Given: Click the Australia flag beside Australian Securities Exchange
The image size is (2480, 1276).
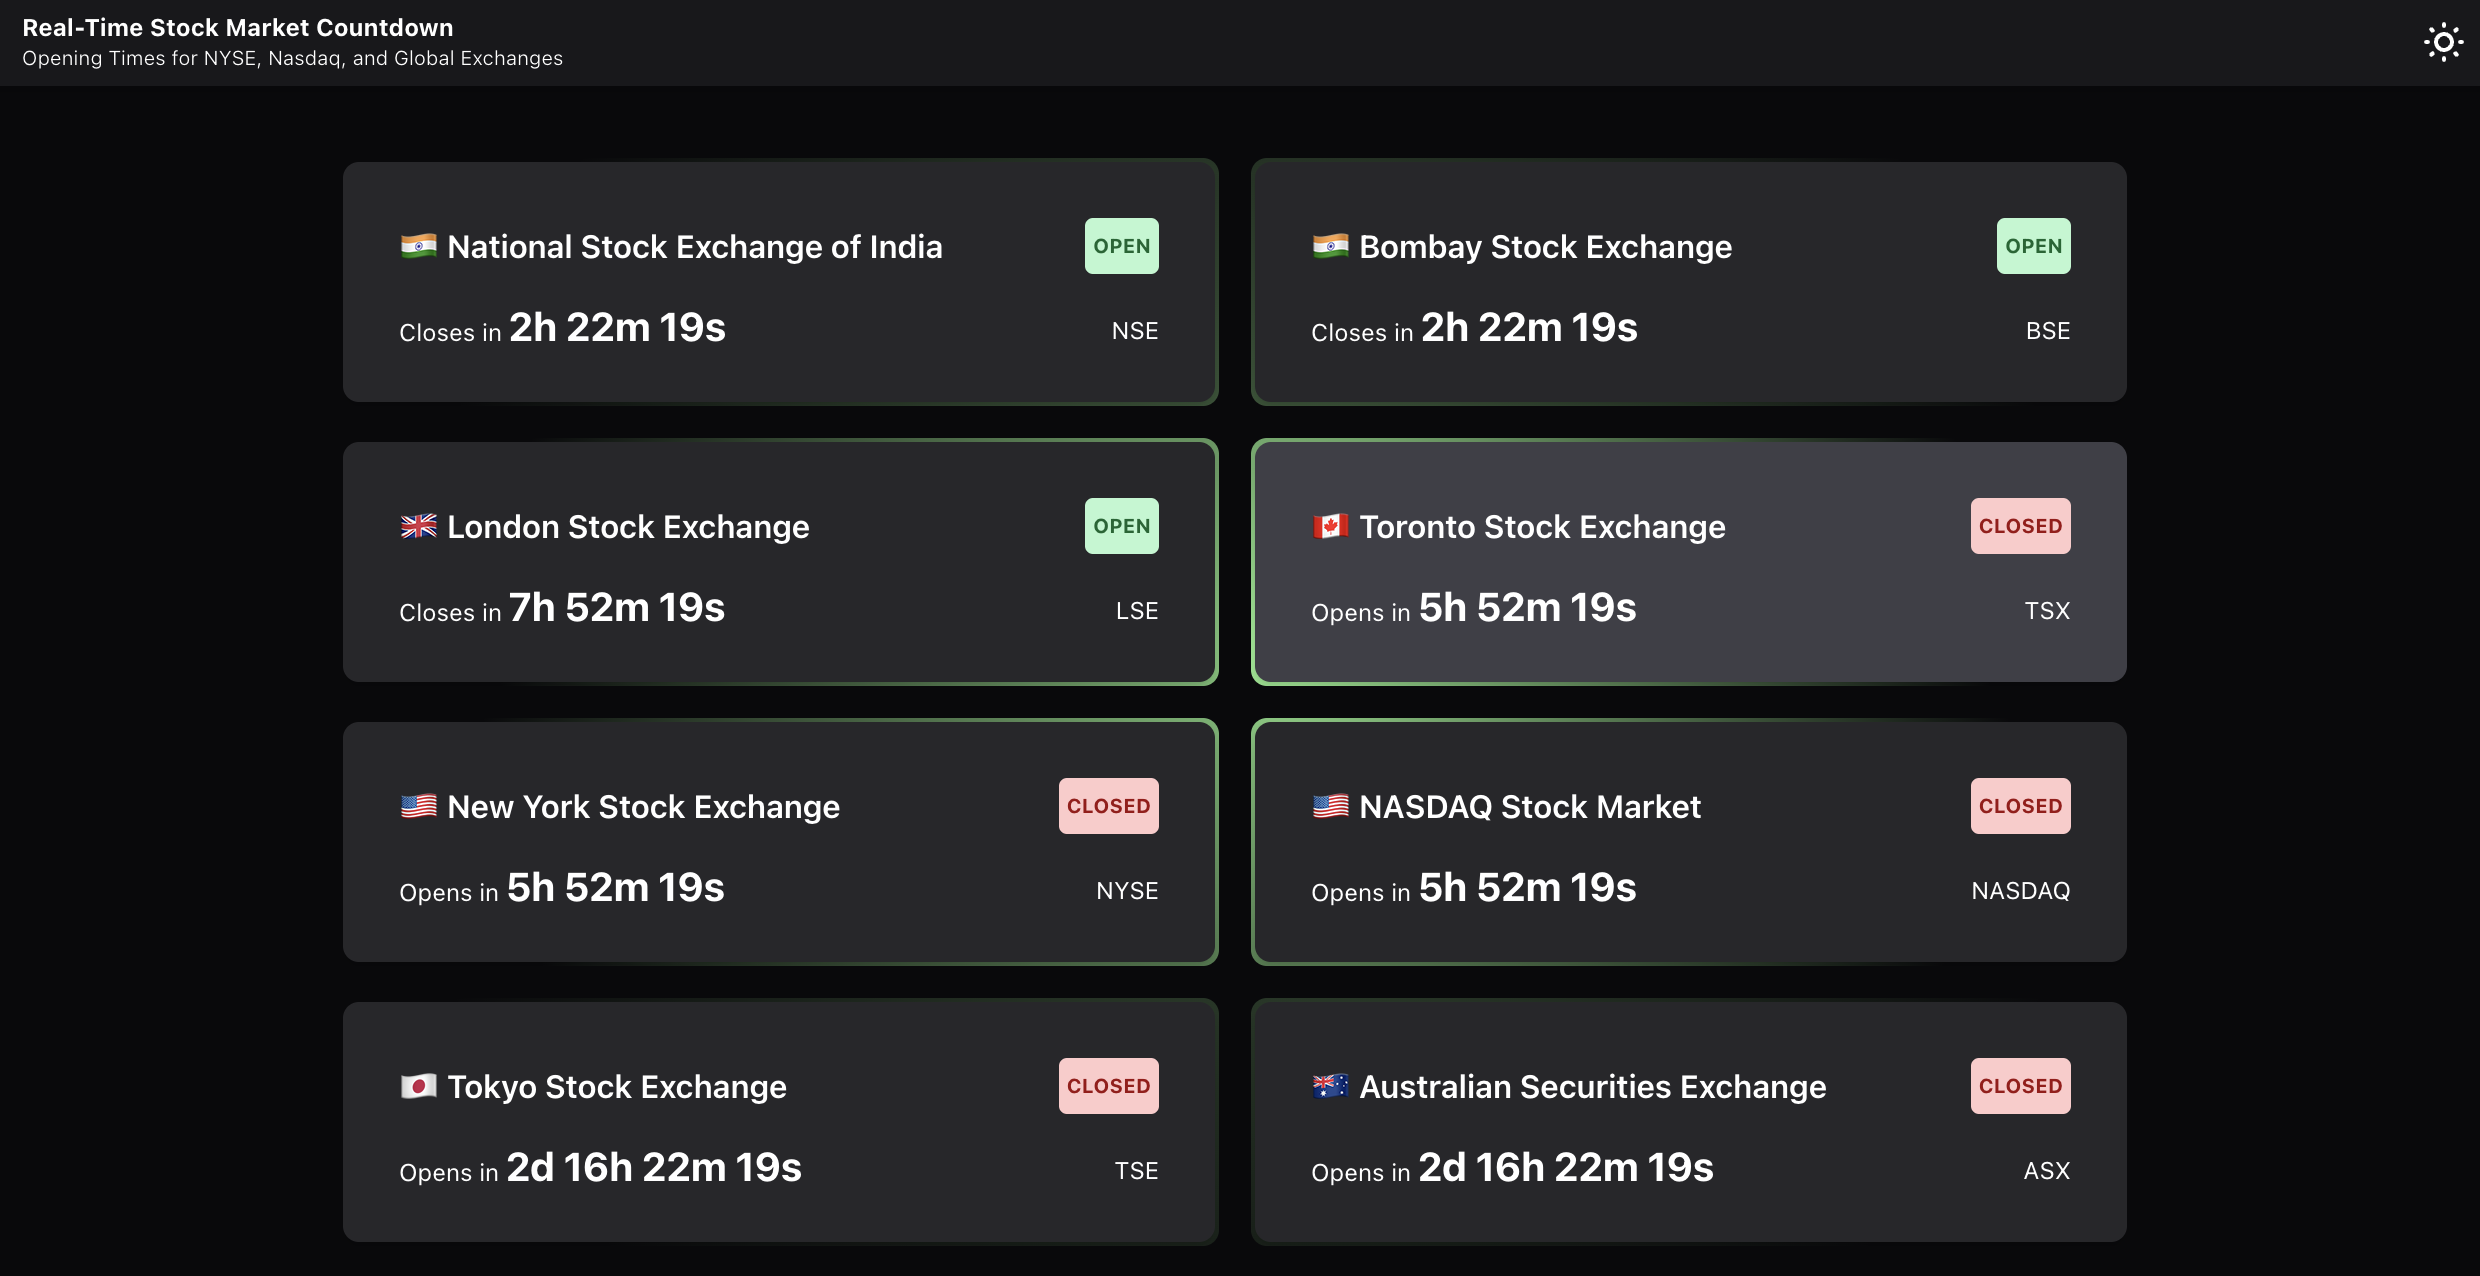Looking at the screenshot, I should click(1330, 1086).
